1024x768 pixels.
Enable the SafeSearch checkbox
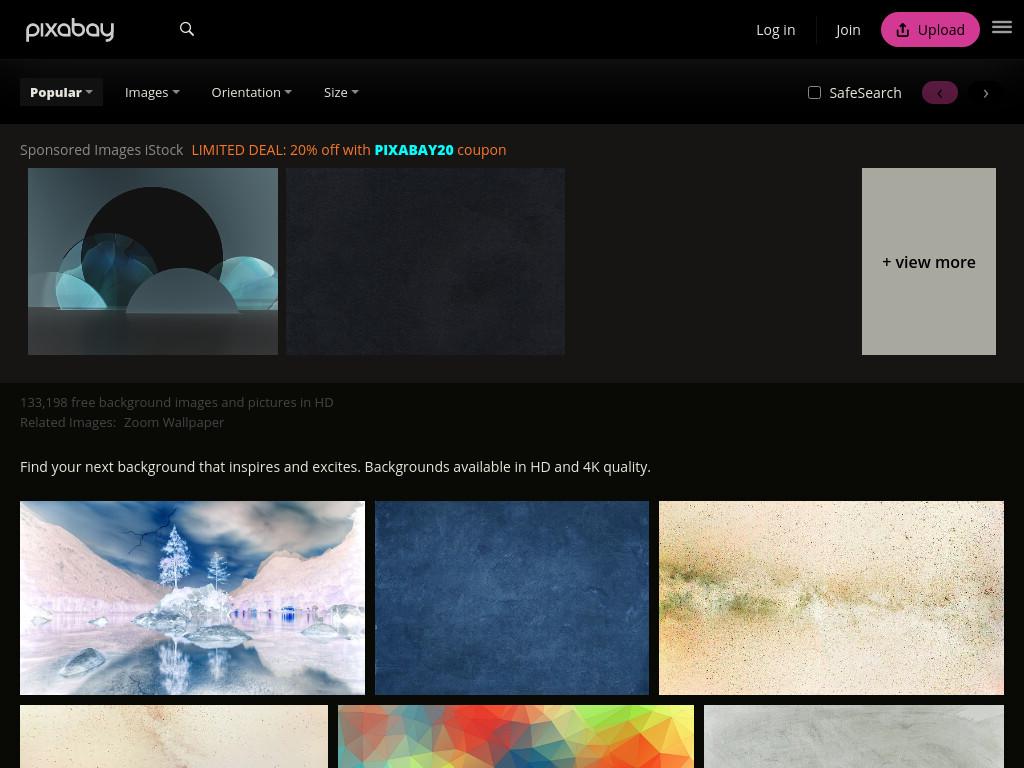tap(814, 93)
